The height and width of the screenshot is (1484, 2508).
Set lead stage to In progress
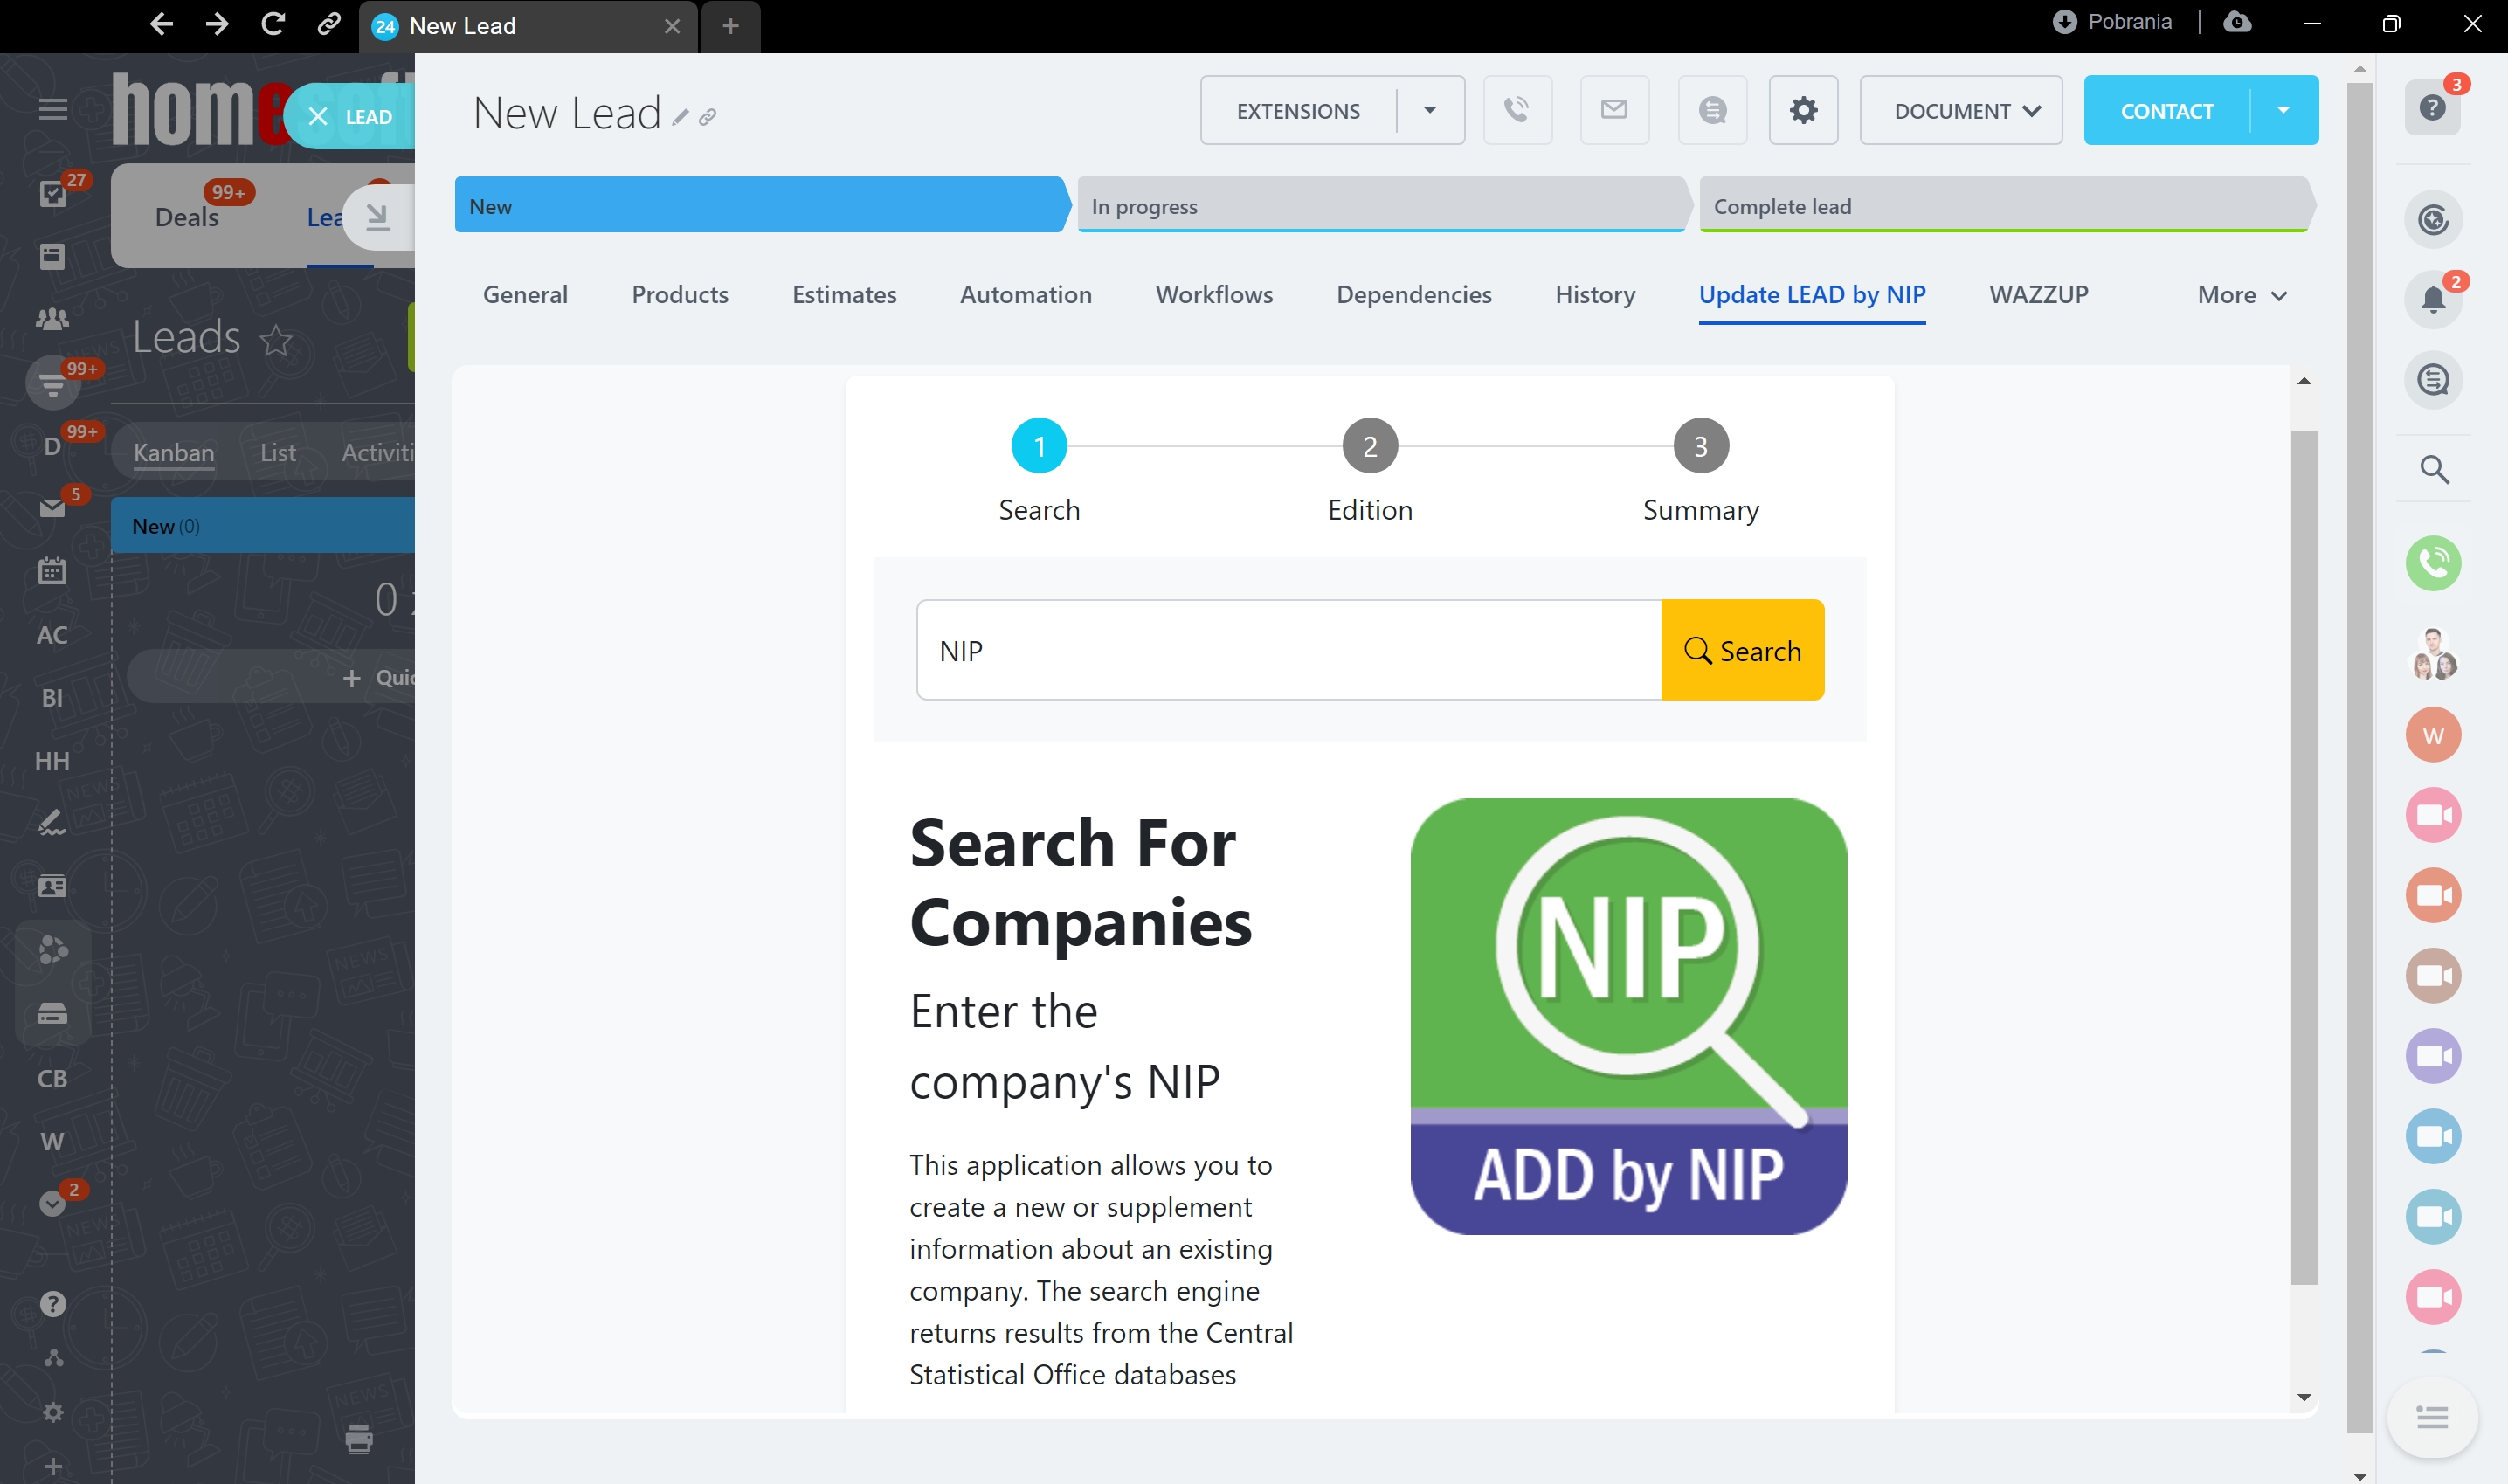[1380, 206]
